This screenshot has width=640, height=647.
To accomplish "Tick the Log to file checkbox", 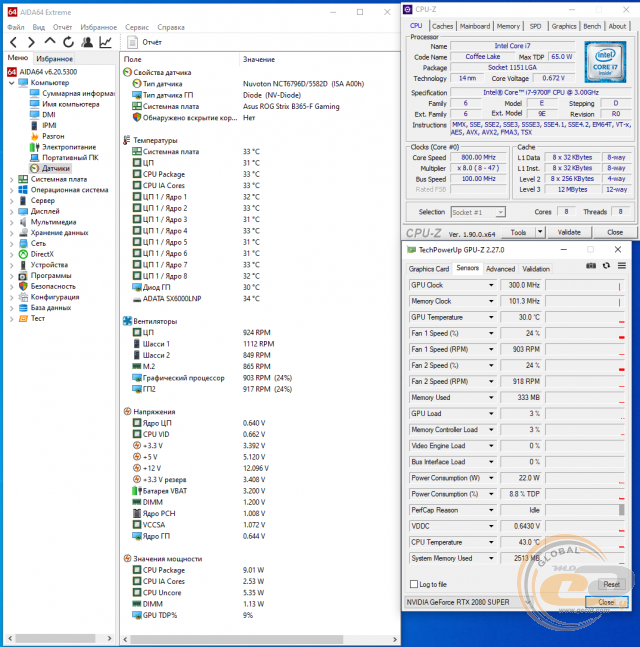I will click(x=414, y=584).
